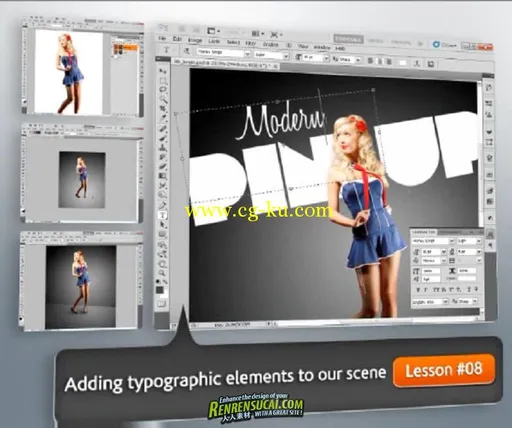Align text right in options bar
Screen dimensions: 512x428
[x=389, y=62]
